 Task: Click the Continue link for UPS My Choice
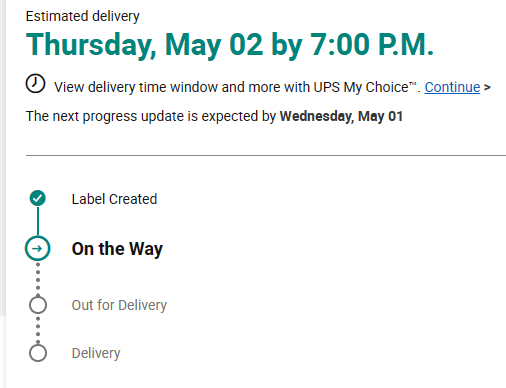[452, 87]
